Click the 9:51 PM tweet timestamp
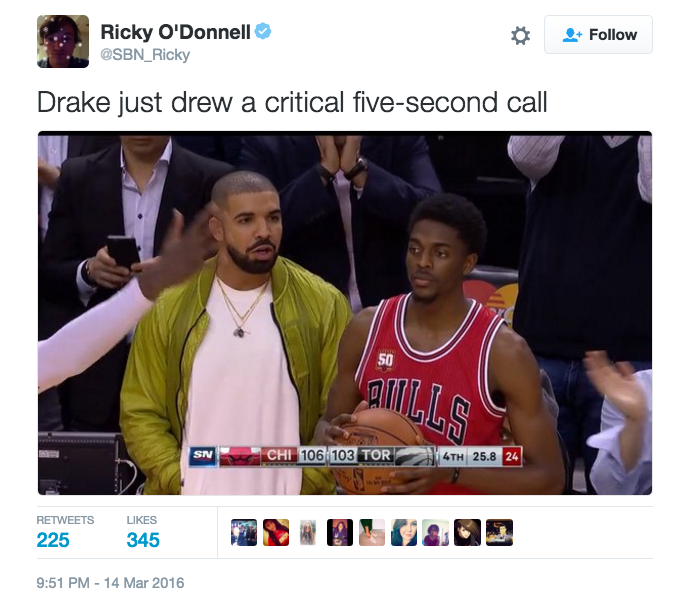The height and width of the screenshot is (598, 691). coord(110,583)
